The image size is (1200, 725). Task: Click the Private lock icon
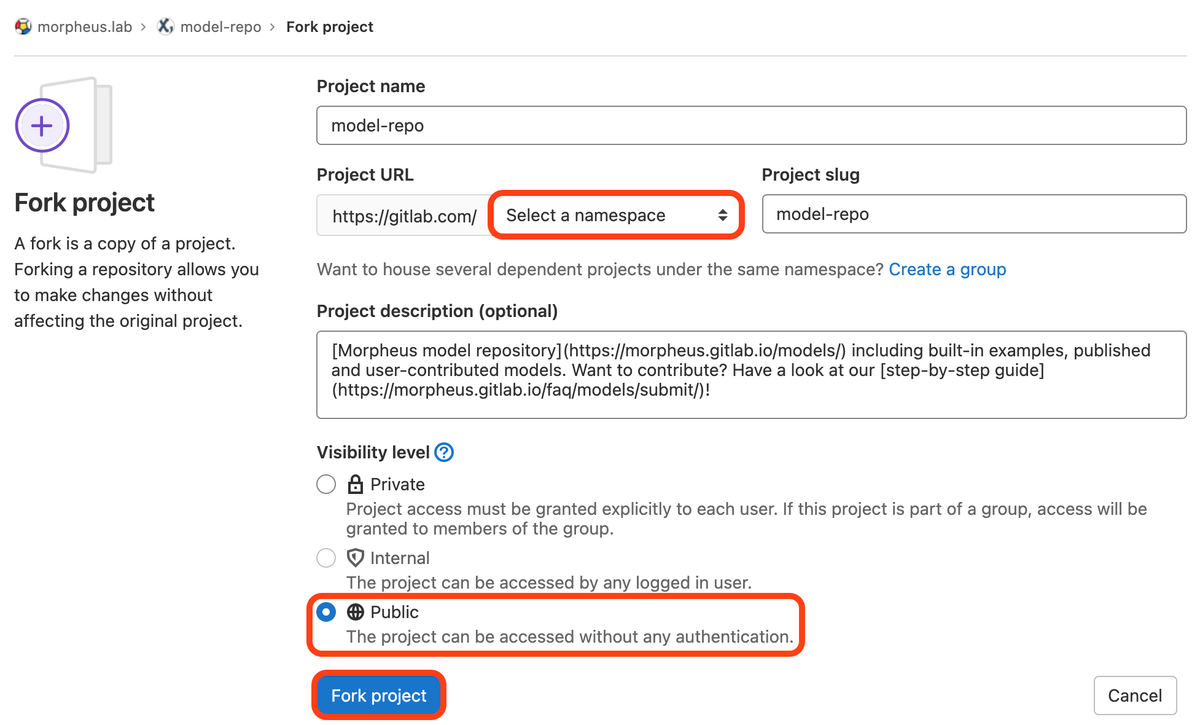click(355, 485)
